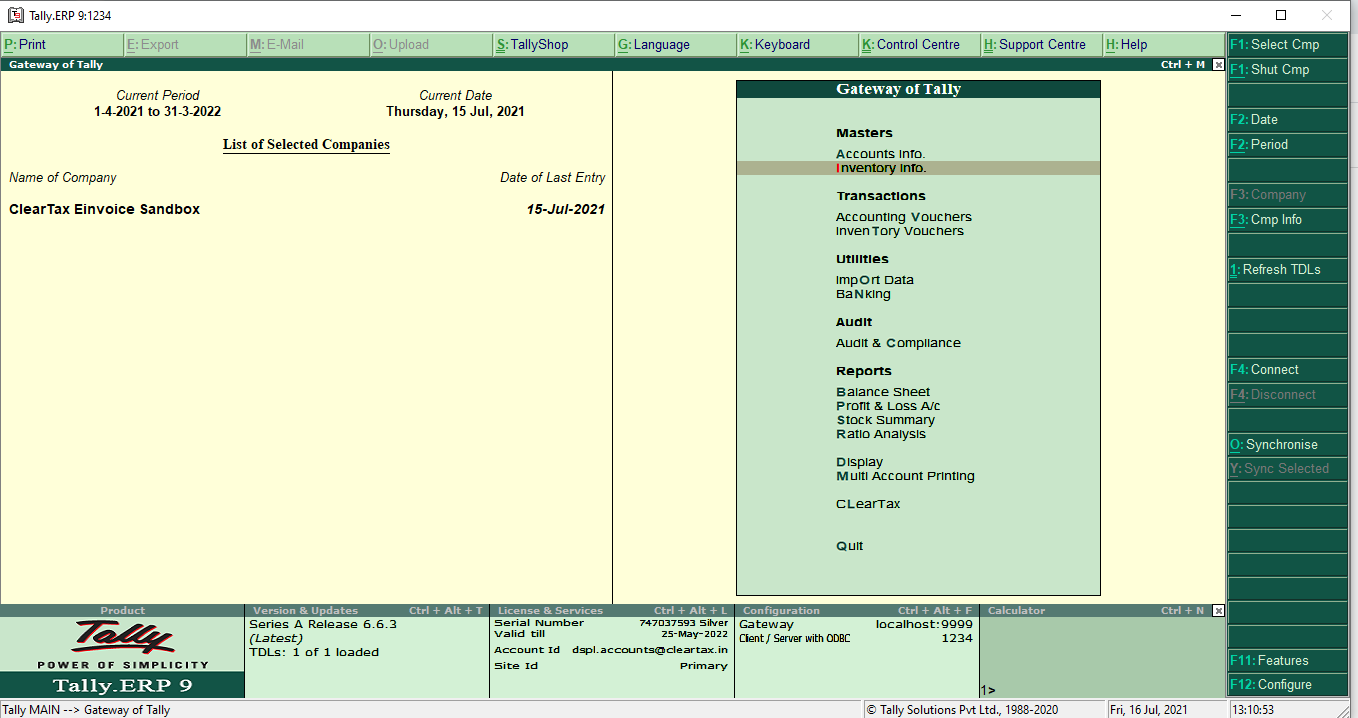Open F12 Configure

coord(1272,684)
